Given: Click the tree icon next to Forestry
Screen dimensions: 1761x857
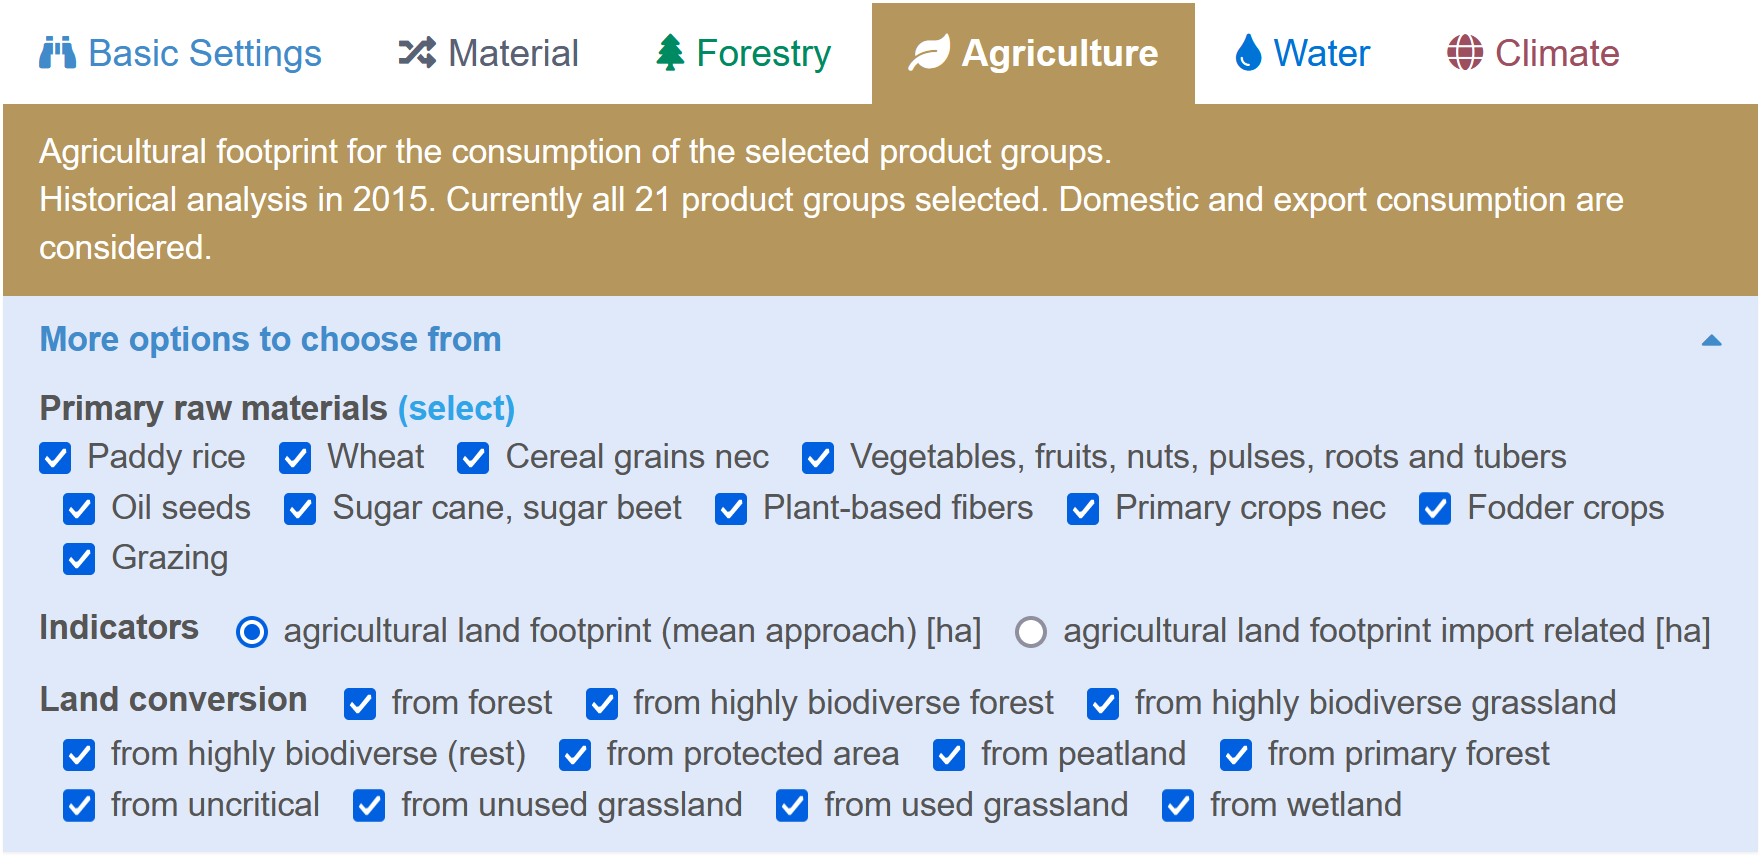Looking at the screenshot, I should pos(670,53).
